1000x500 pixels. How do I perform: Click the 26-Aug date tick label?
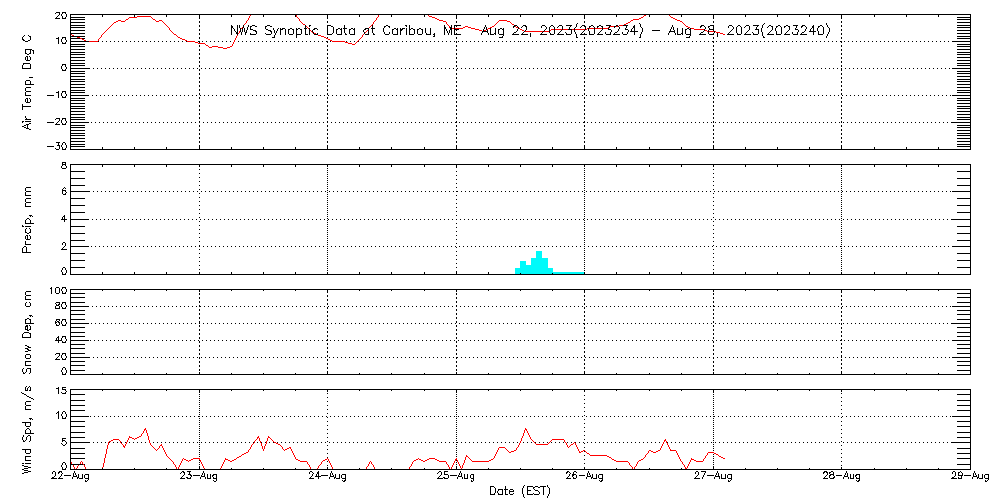click(x=584, y=478)
